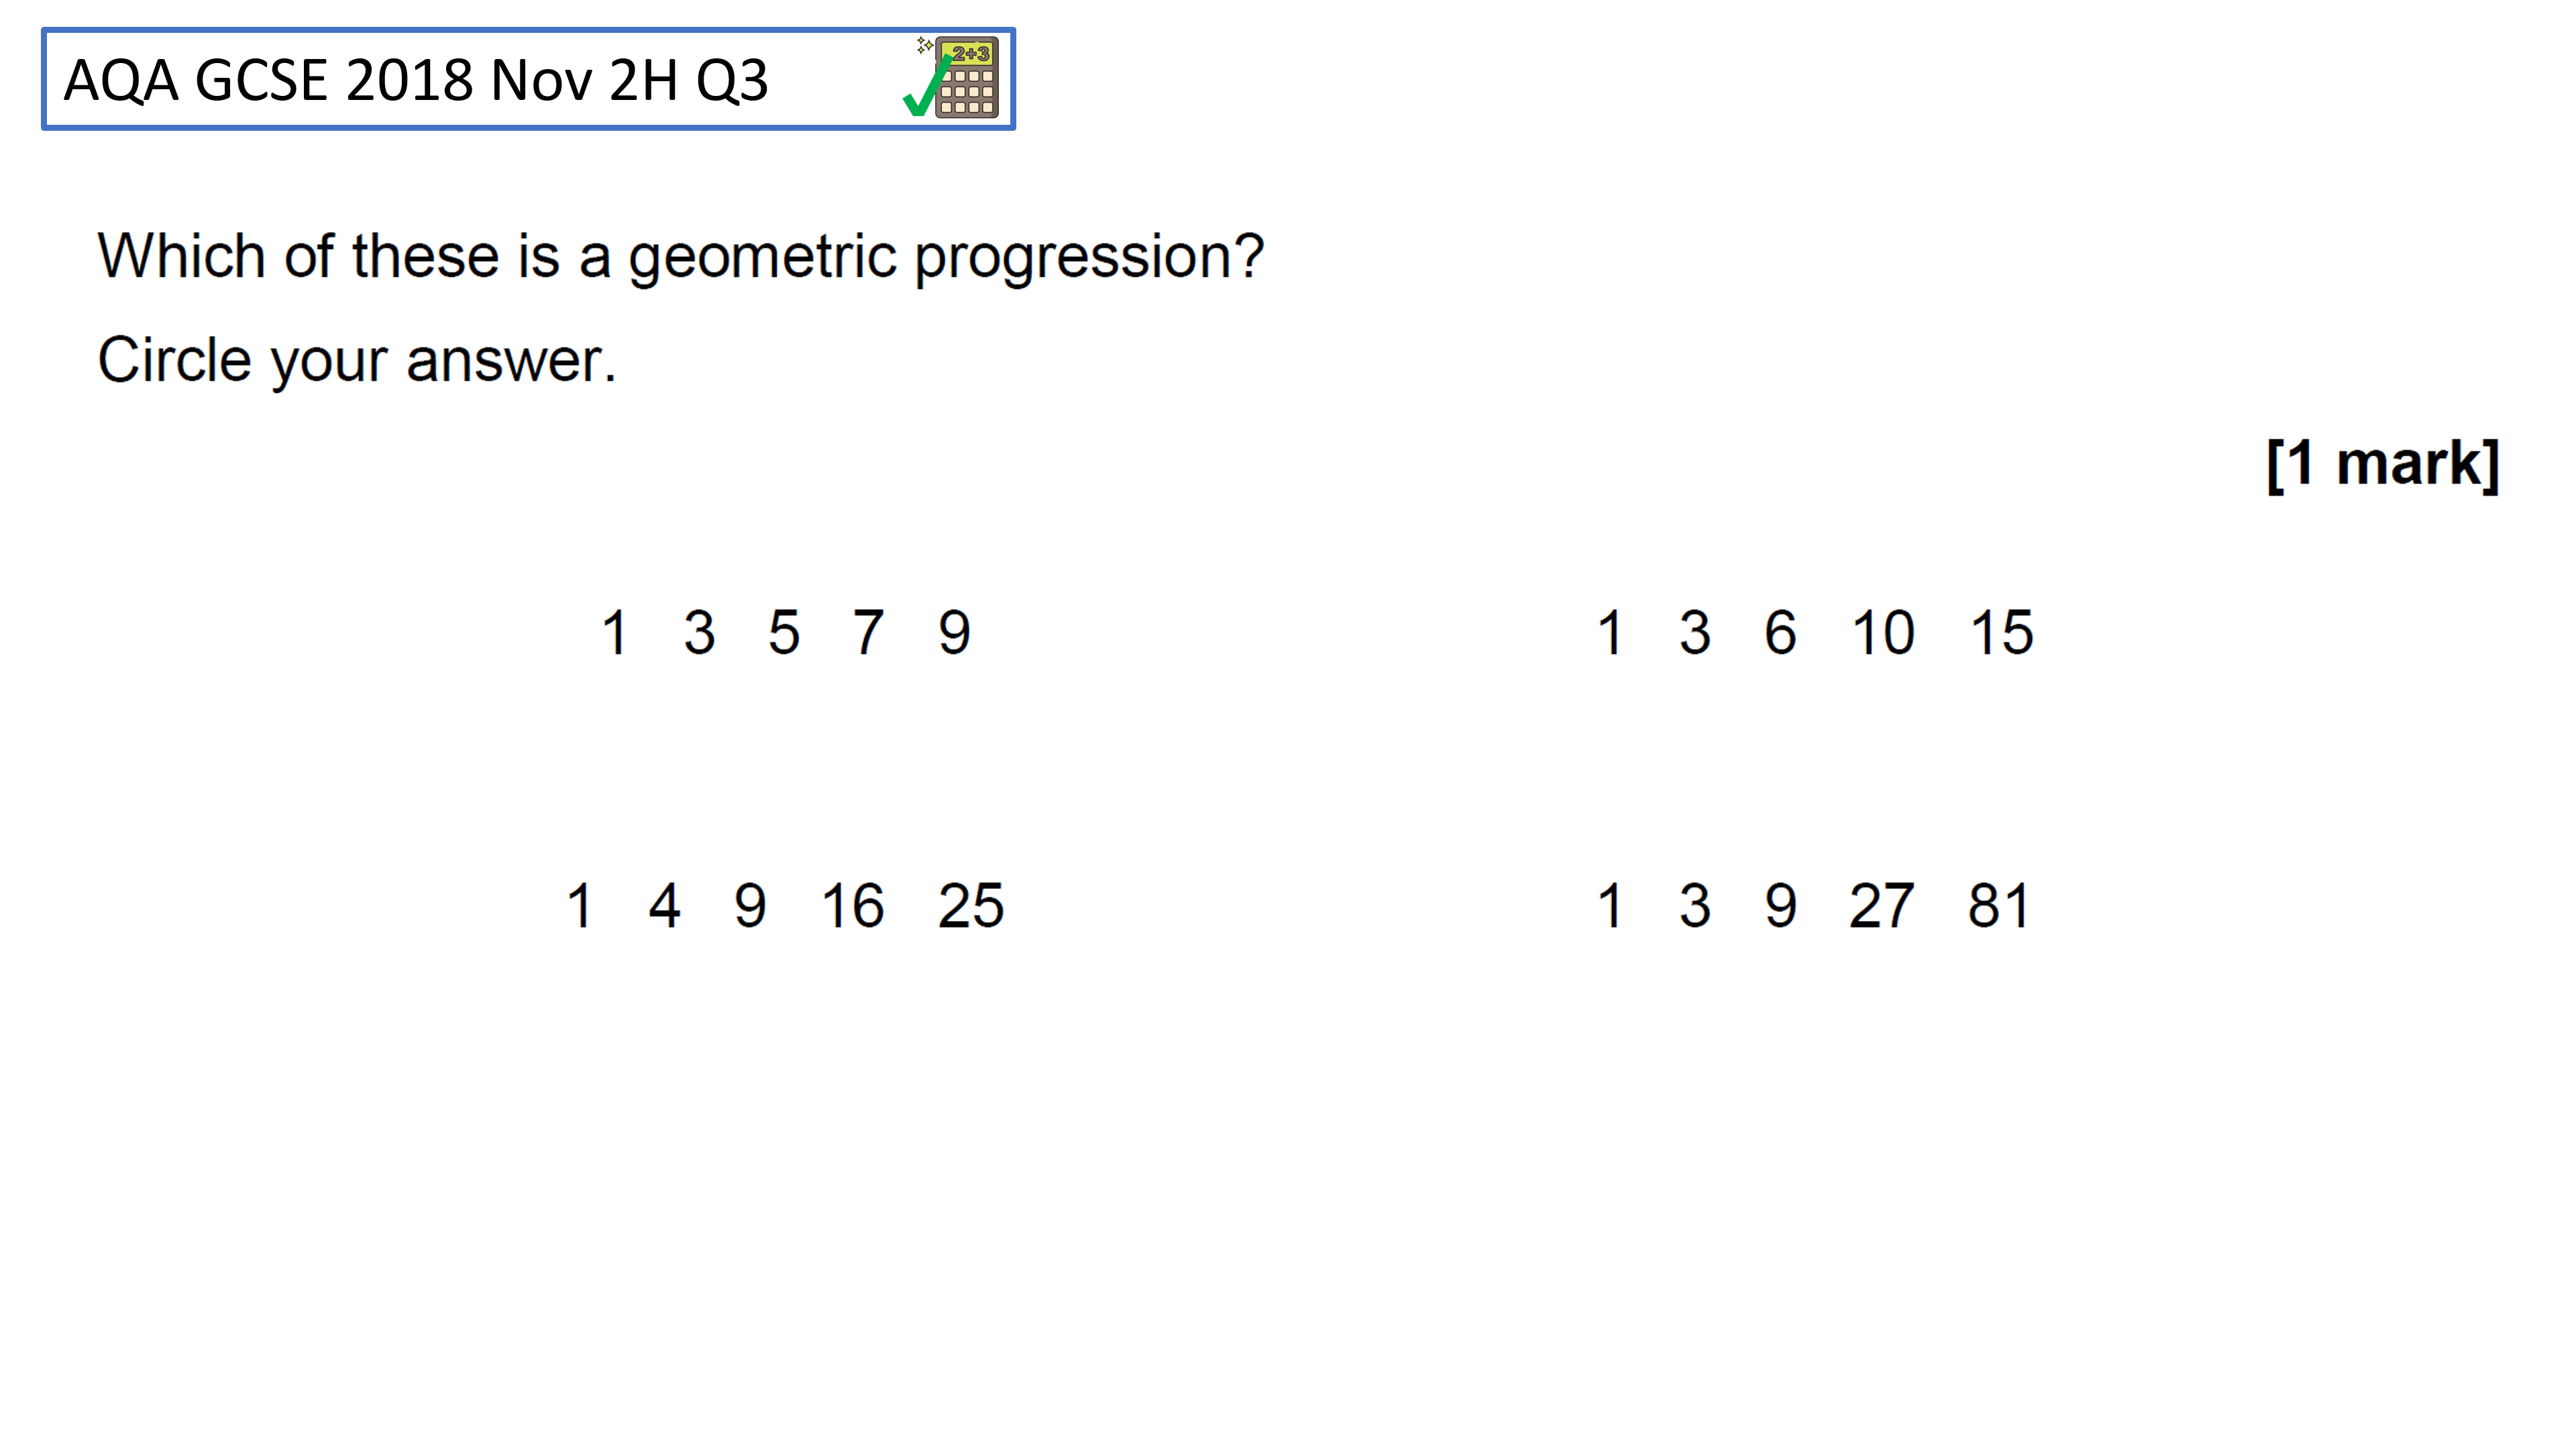Click the AQA GCSE 2018 Nov 2H Q3 title
The height and width of the screenshot is (1449, 2576).
point(416,80)
